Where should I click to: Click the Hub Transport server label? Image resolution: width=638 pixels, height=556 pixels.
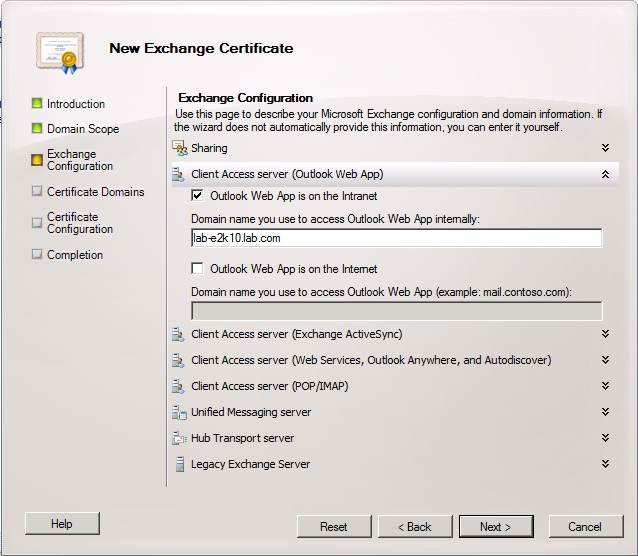[x=243, y=438]
